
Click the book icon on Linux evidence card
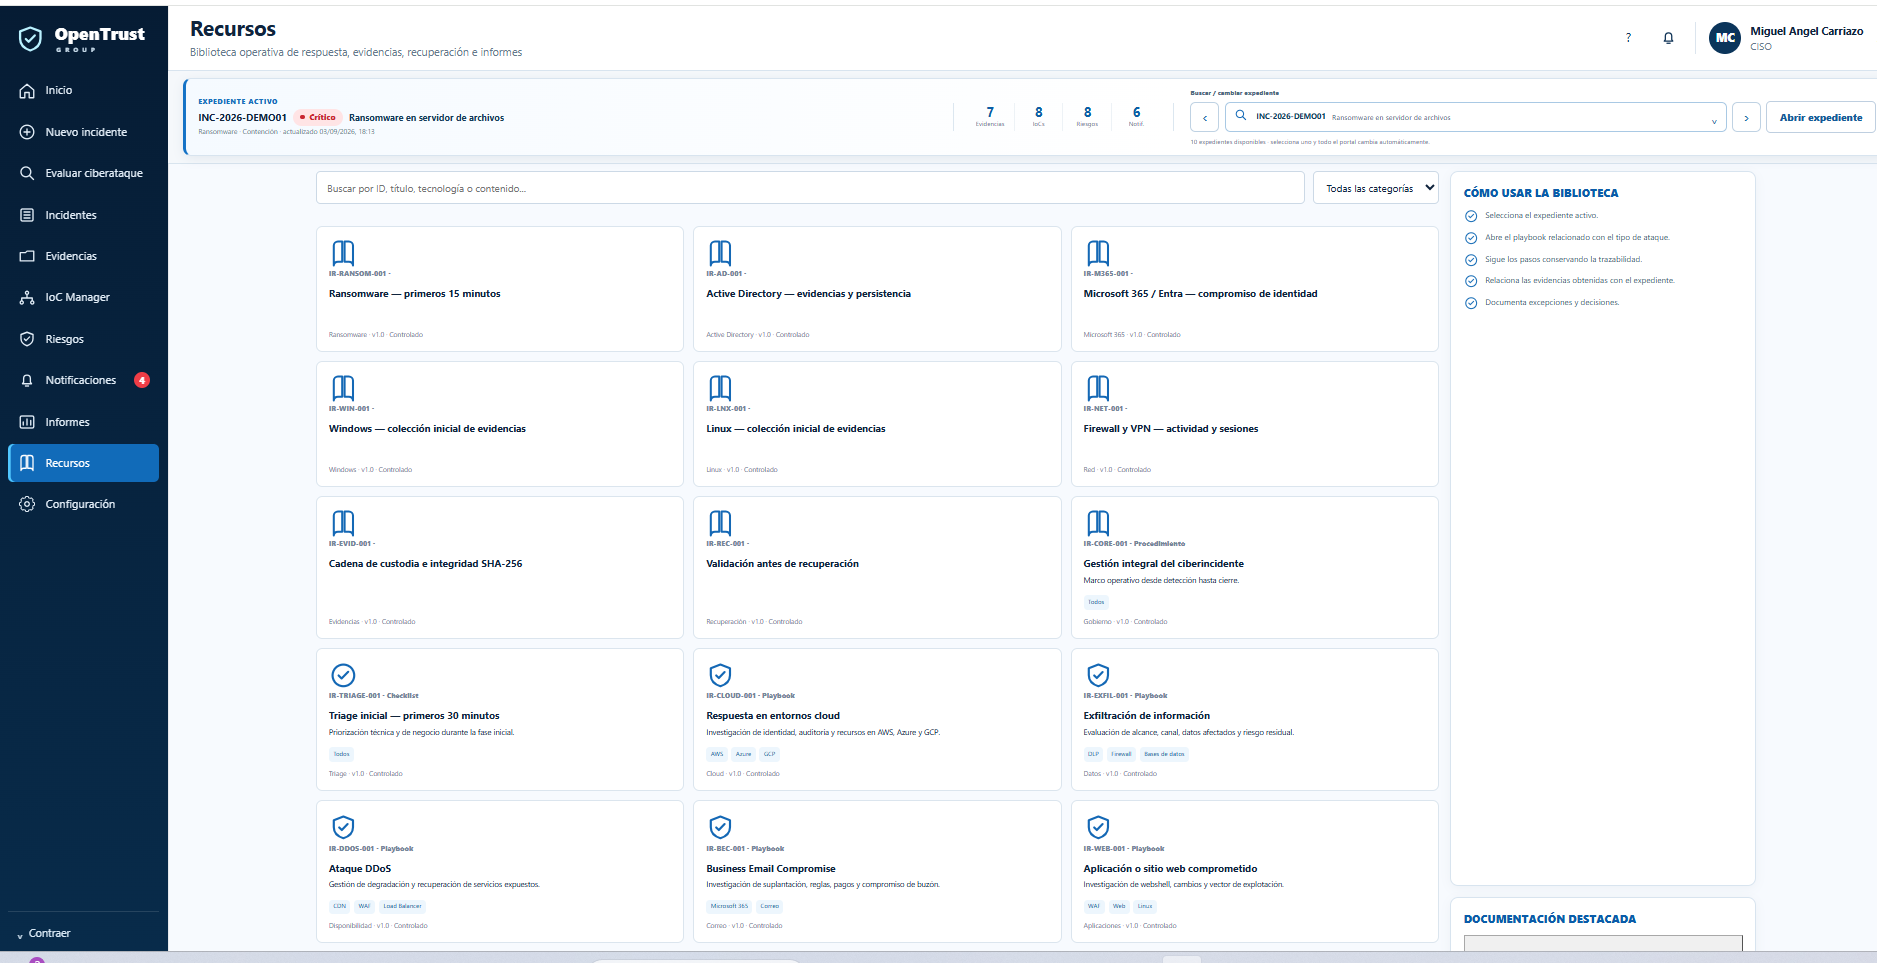pyautogui.click(x=720, y=387)
